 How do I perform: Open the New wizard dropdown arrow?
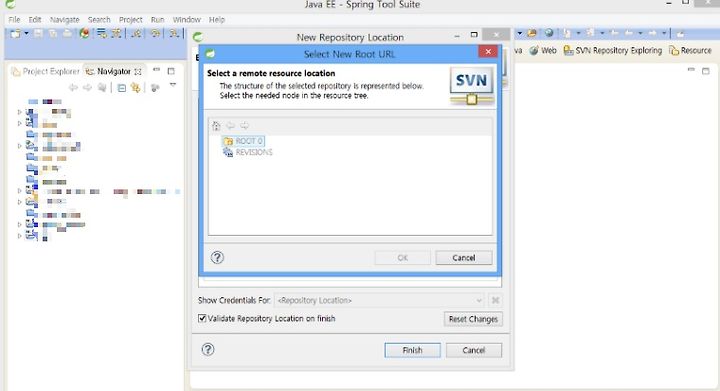pos(26,34)
